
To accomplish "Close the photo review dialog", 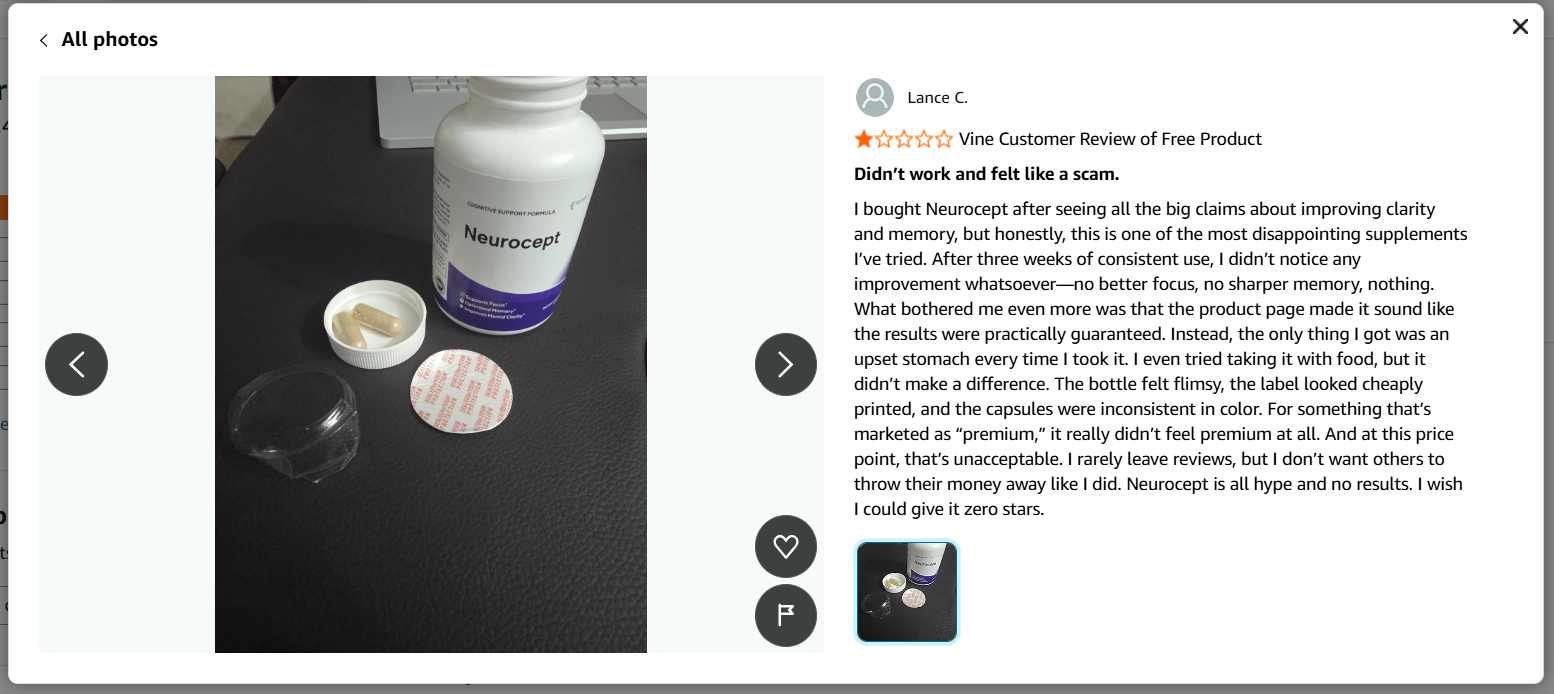I will pyautogui.click(x=1520, y=27).
